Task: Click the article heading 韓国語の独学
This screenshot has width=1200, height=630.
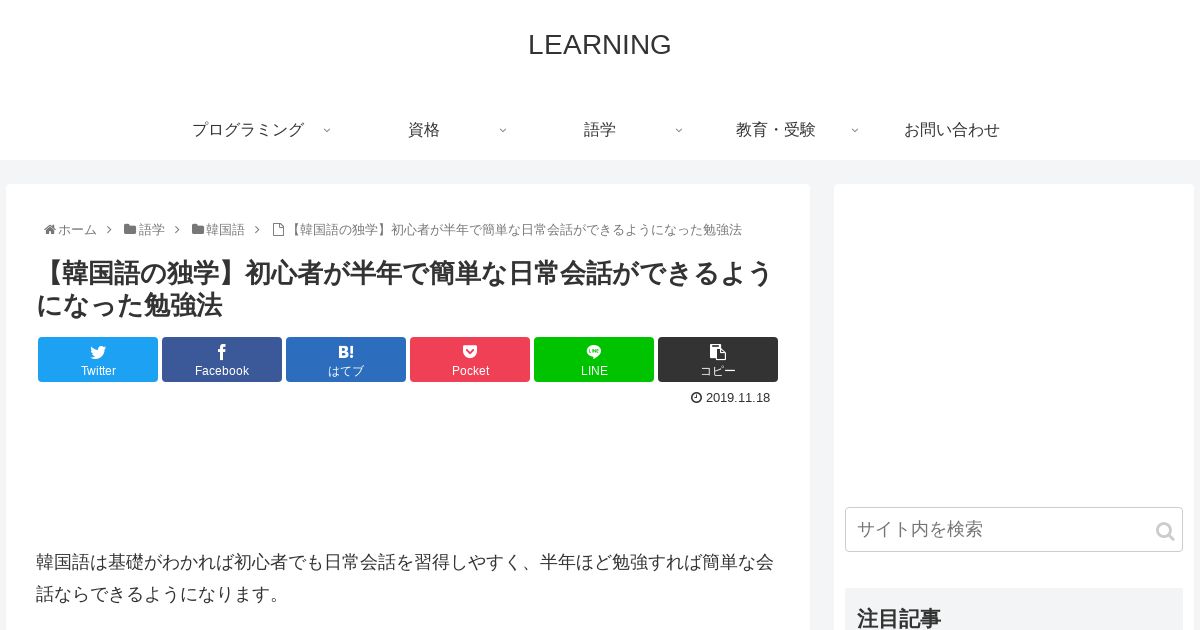Action: (x=405, y=289)
